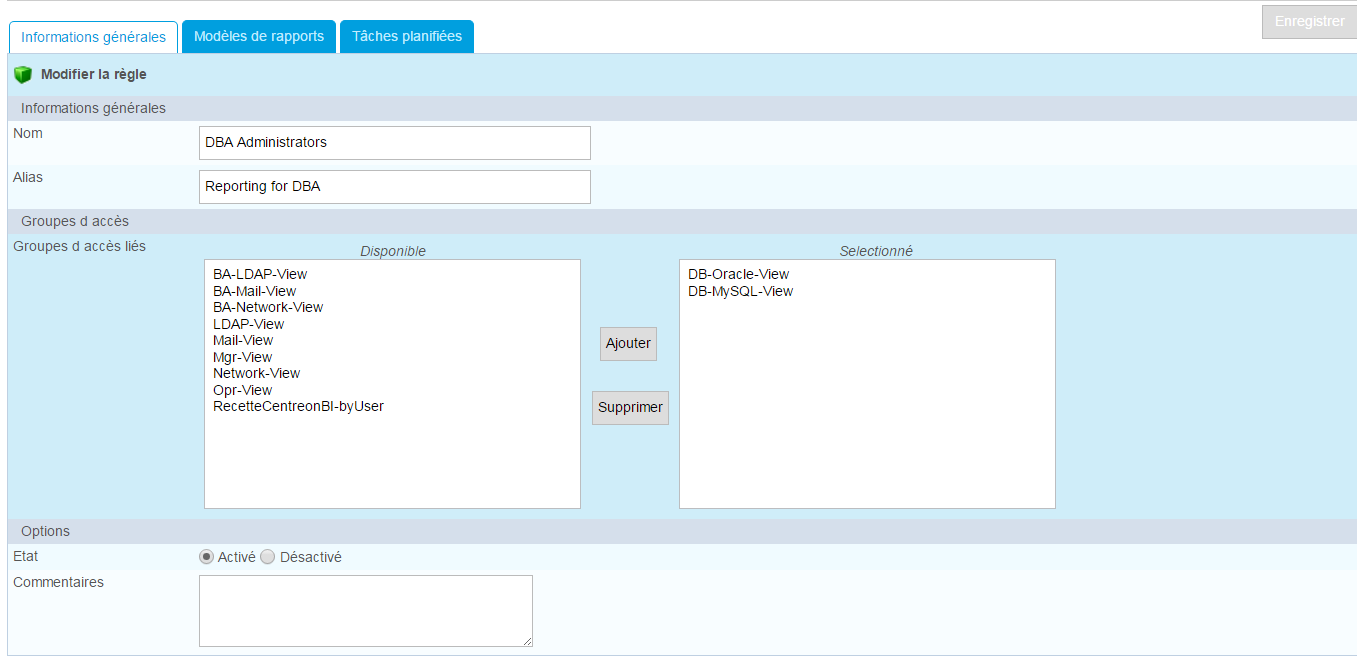Select DB-MySQL-View in selected list
1357x662 pixels.
[x=740, y=291]
